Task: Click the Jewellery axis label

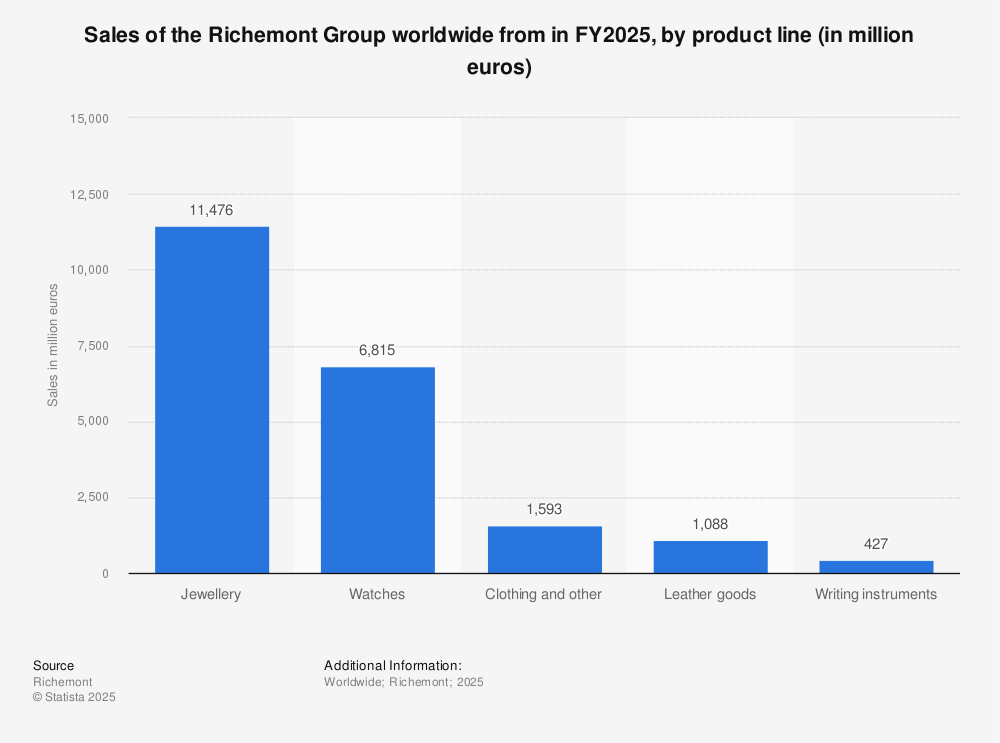Action: [x=211, y=594]
